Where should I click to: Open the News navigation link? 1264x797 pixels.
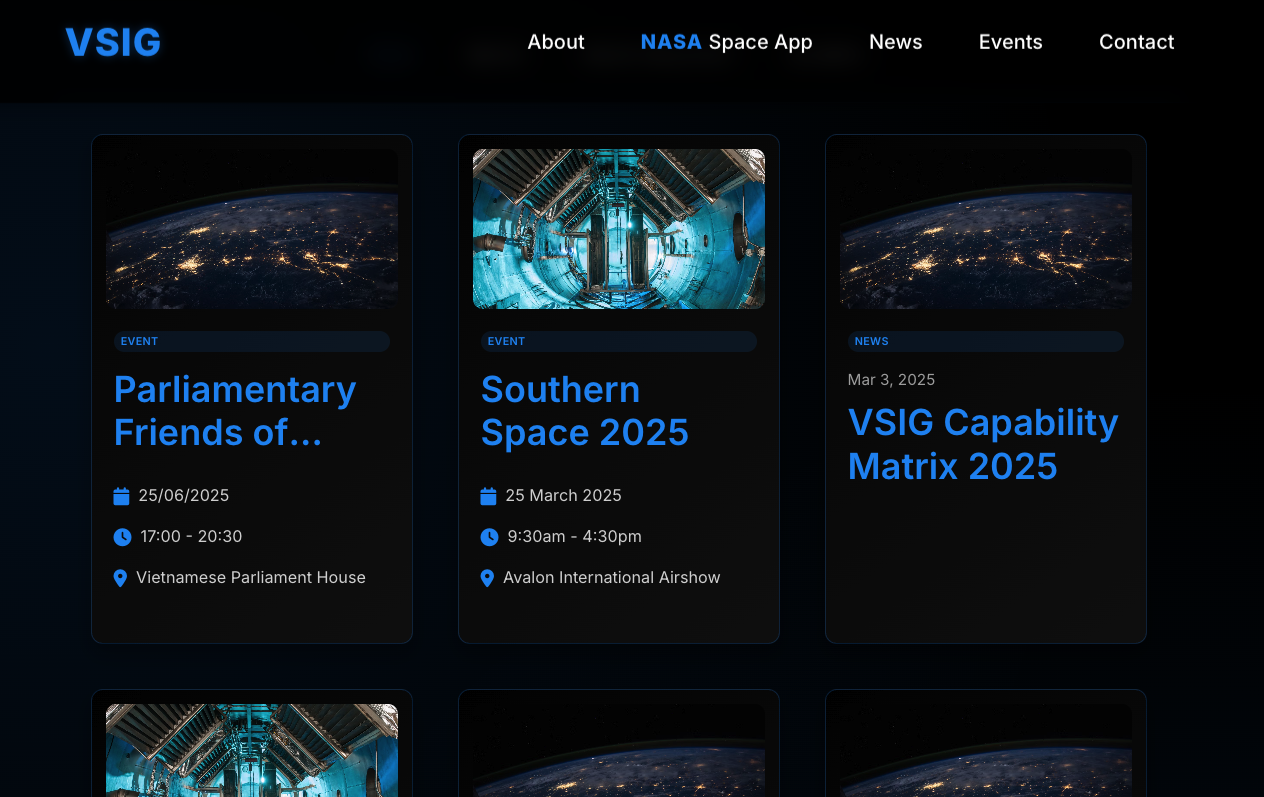(895, 42)
